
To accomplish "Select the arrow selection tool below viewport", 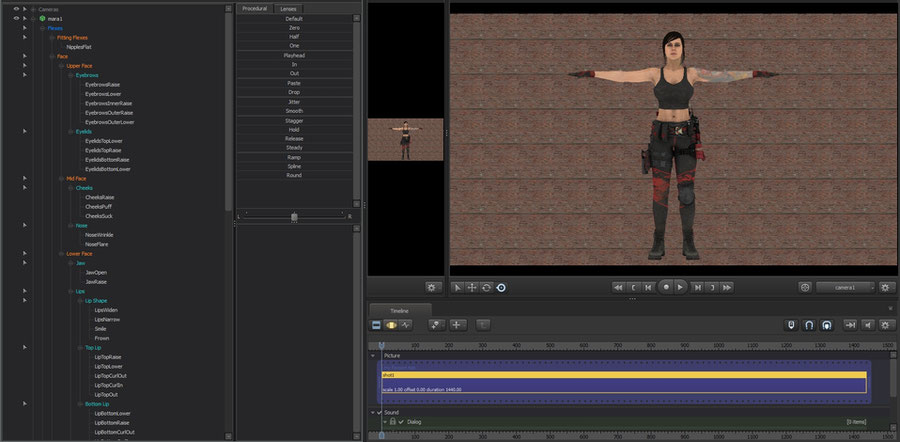I will [x=458, y=287].
